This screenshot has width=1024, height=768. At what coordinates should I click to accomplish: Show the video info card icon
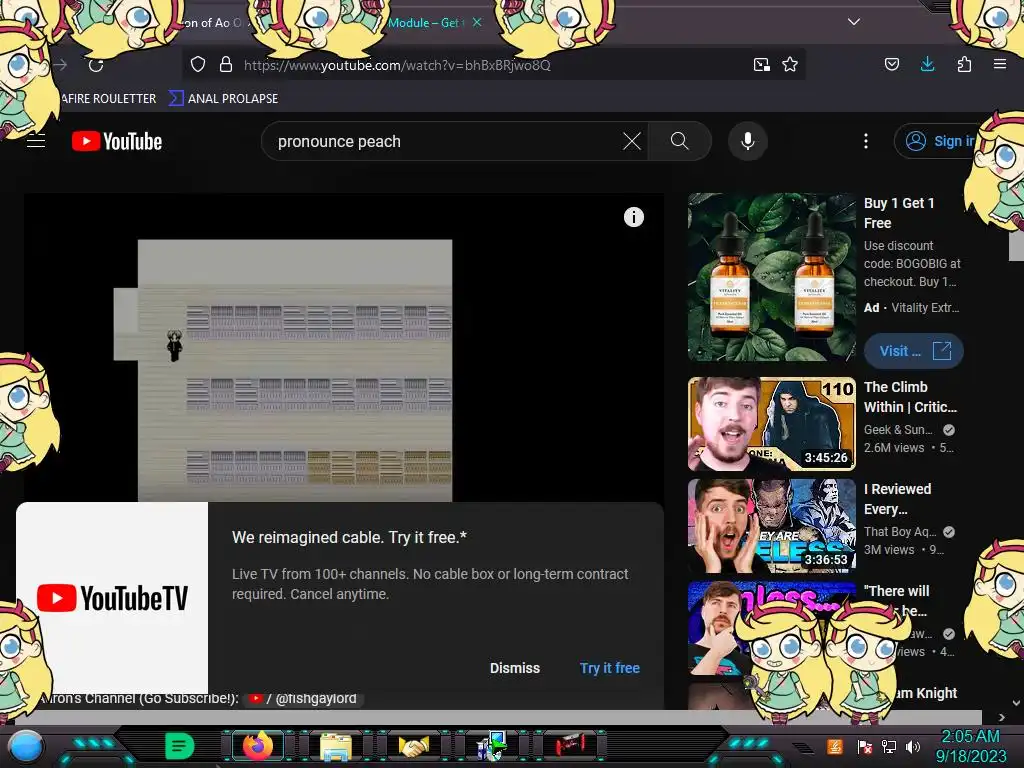click(x=633, y=217)
